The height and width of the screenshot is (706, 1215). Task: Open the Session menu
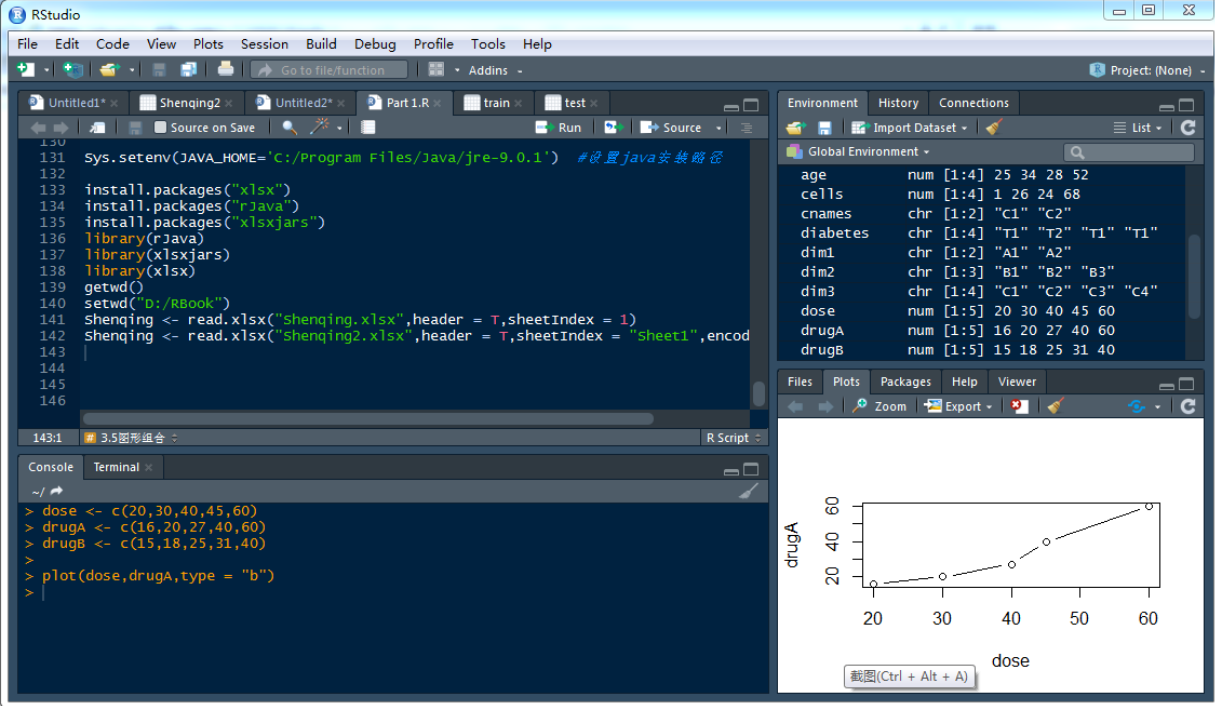tap(264, 44)
